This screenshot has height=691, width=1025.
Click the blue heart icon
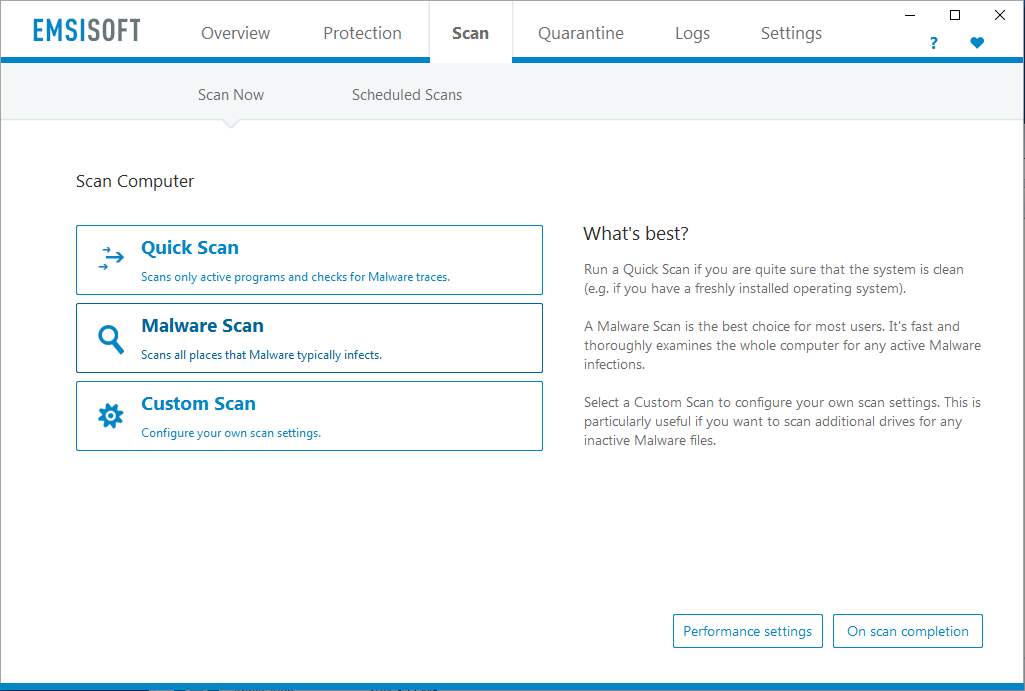(977, 43)
